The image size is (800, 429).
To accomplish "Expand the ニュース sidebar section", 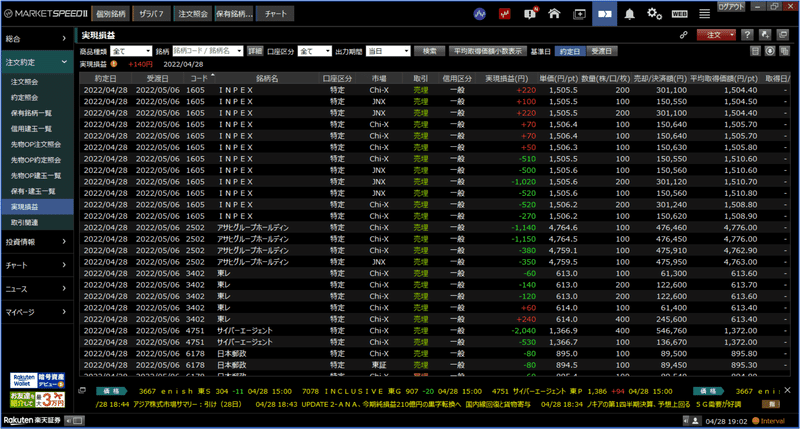I will 37,289.
